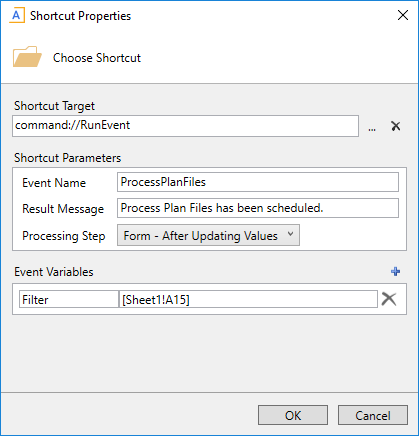Remove the Filter event variable row
Image resolution: width=419 pixels, height=436 pixels.
coord(389,299)
